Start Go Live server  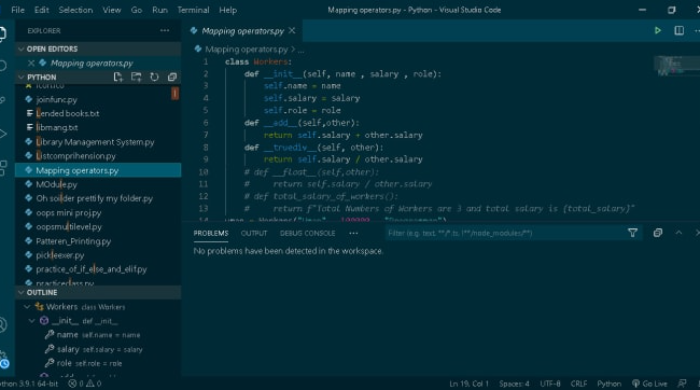650,383
